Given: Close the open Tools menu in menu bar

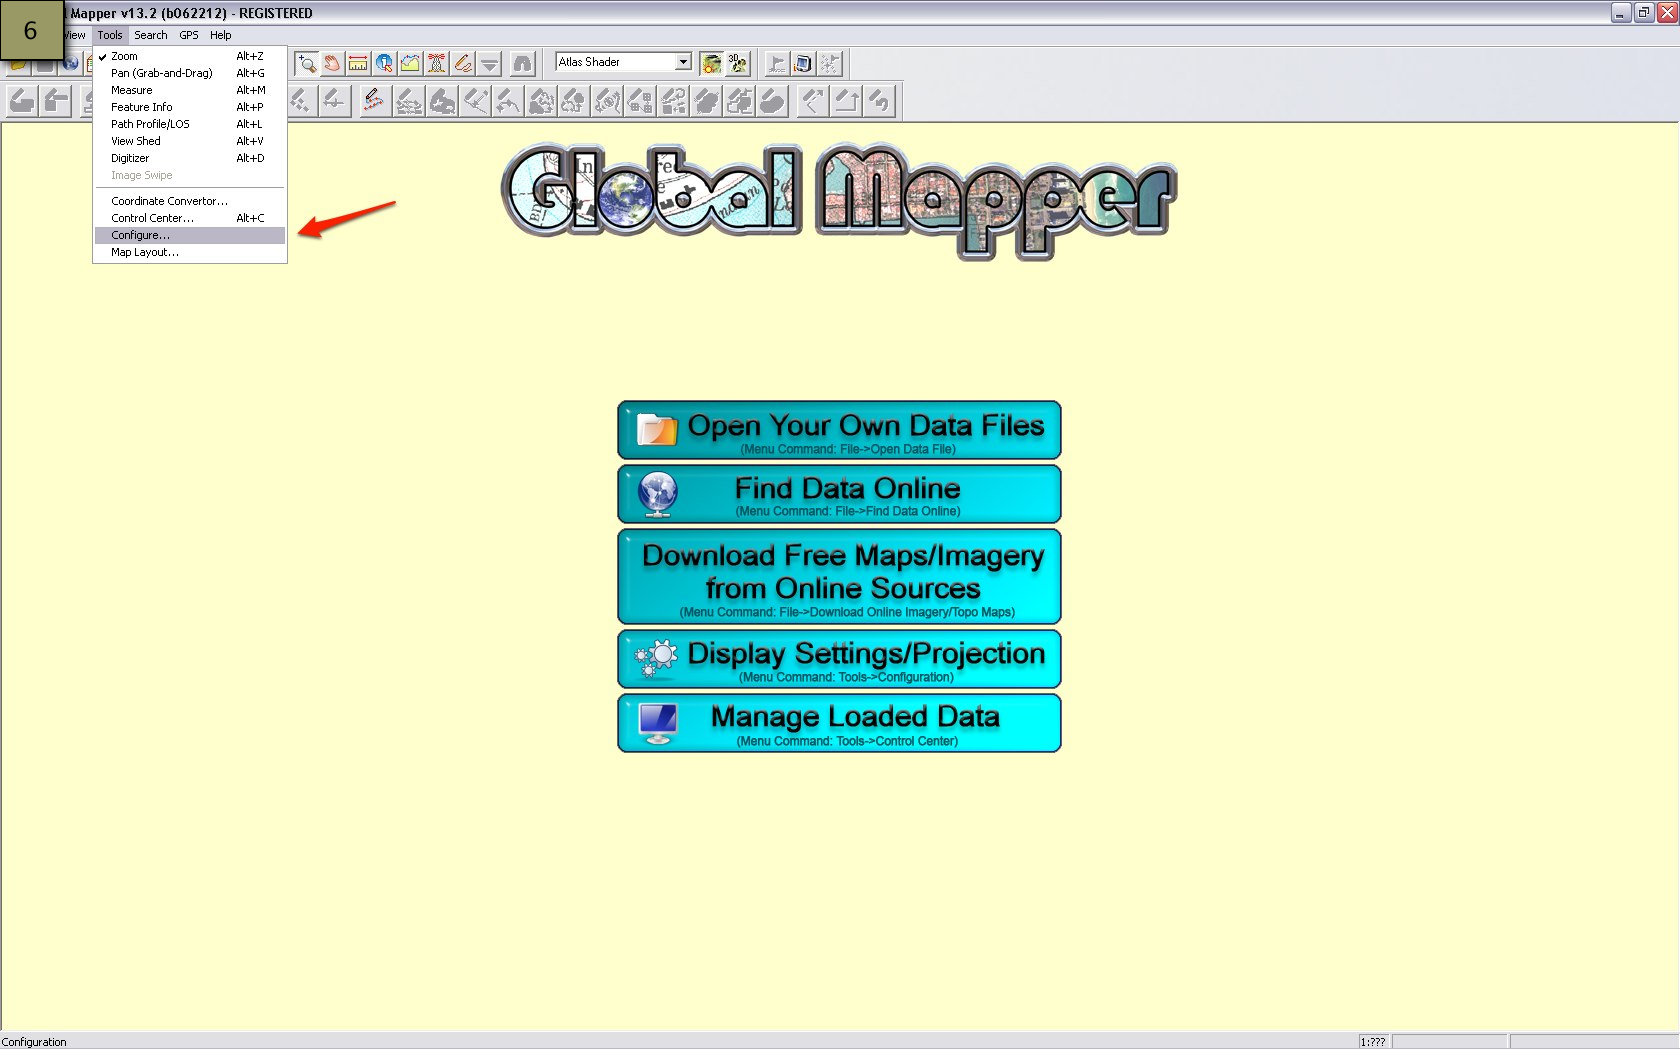Looking at the screenshot, I should 110,35.
